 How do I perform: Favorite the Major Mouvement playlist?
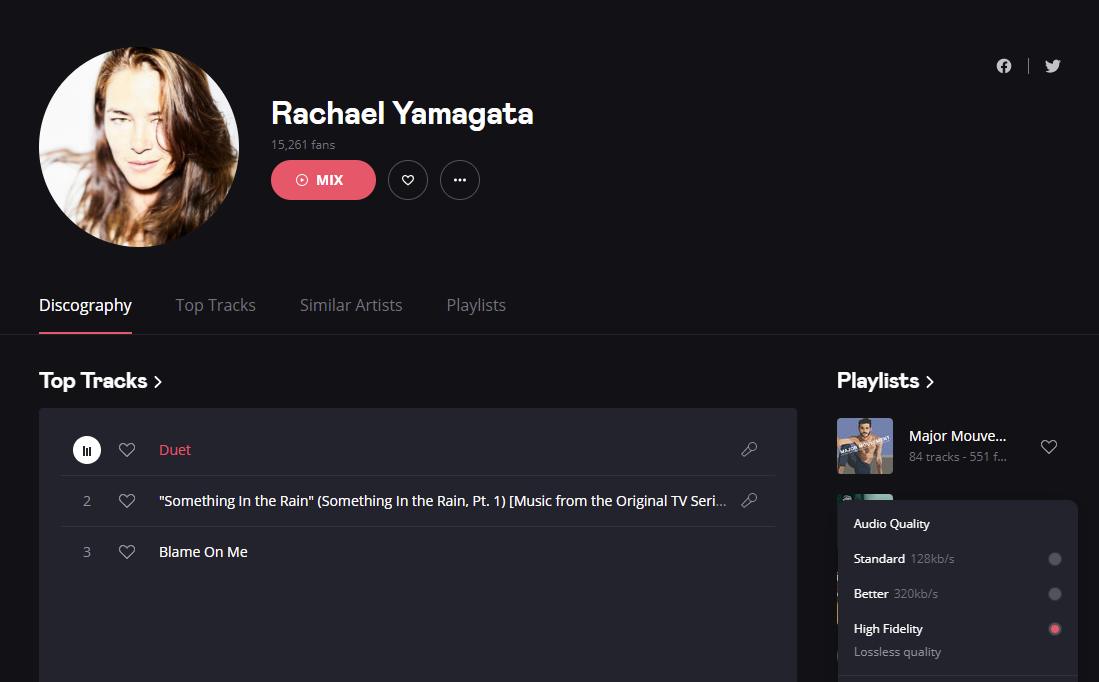(1049, 446)
